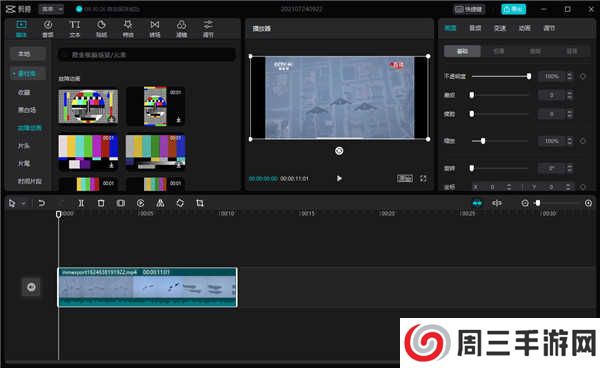Open the Audio library tab icon
This screenshot has width=600, height=368.
point(48,29)
